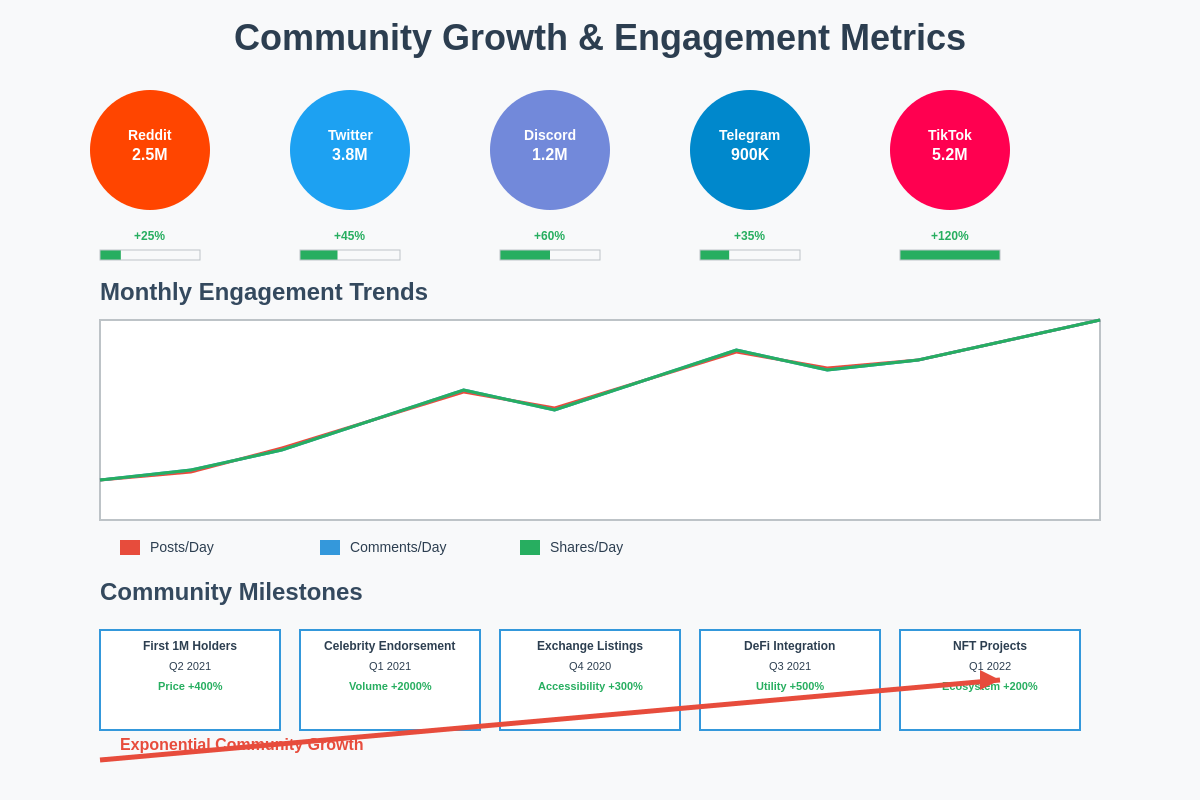Viewport: 1200px width, 800px height.
Task: Click the Posts/Day legend label
Action: 182,547
